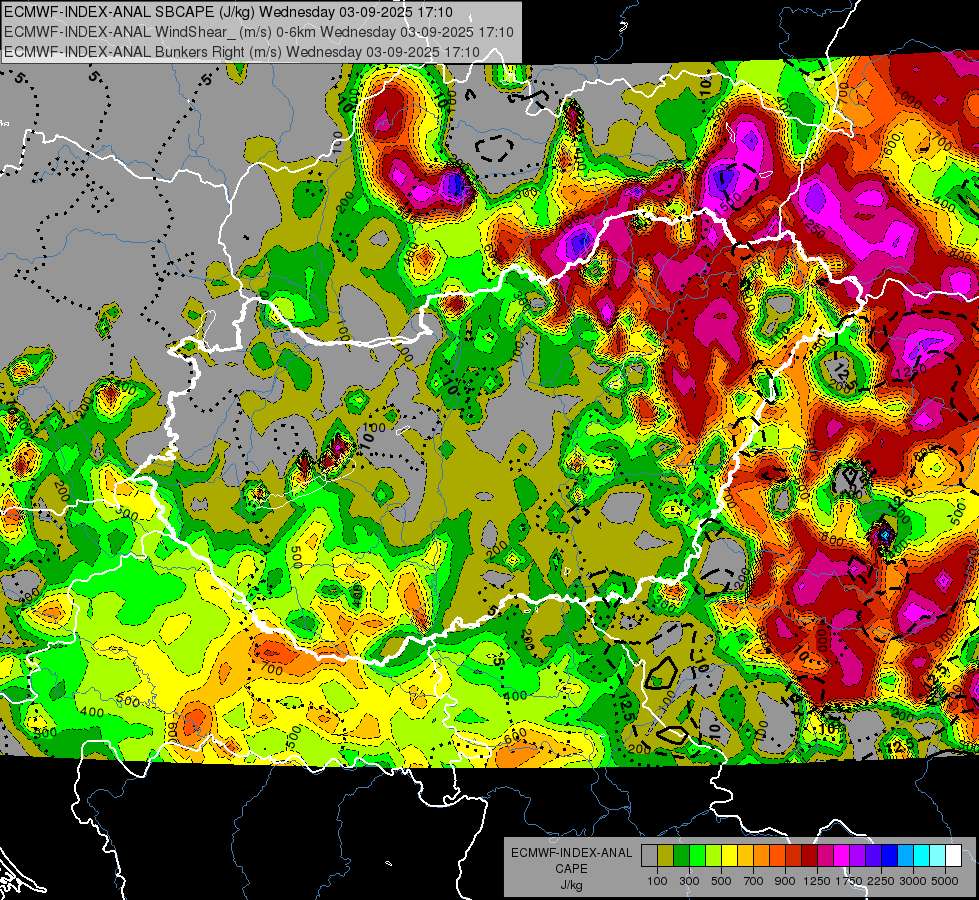This screenshot has height=900, width=979.
Task: Select the dark red swatch left of 1250
Action: [x=810, y=856]
